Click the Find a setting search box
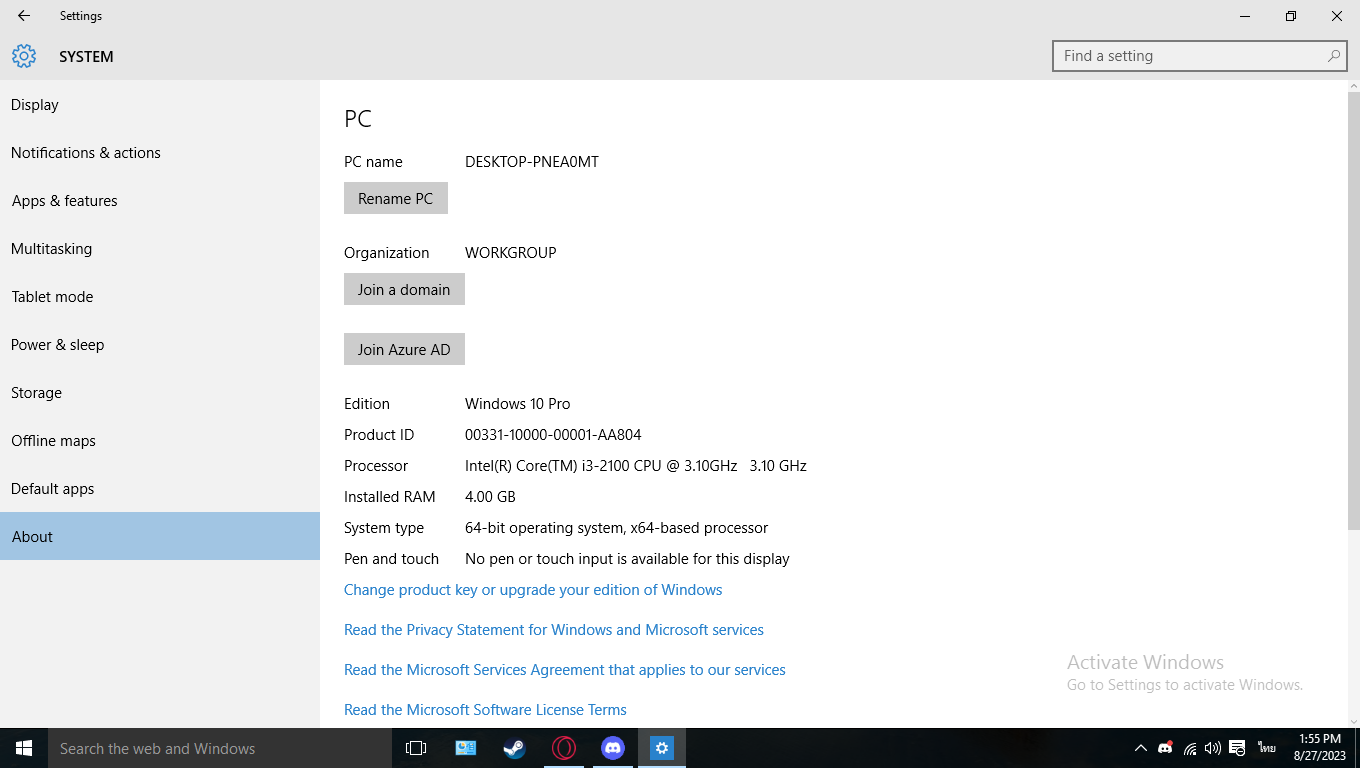This screenshot has height=768, width=1360. pyautogui.click(x=1199, y=56)
